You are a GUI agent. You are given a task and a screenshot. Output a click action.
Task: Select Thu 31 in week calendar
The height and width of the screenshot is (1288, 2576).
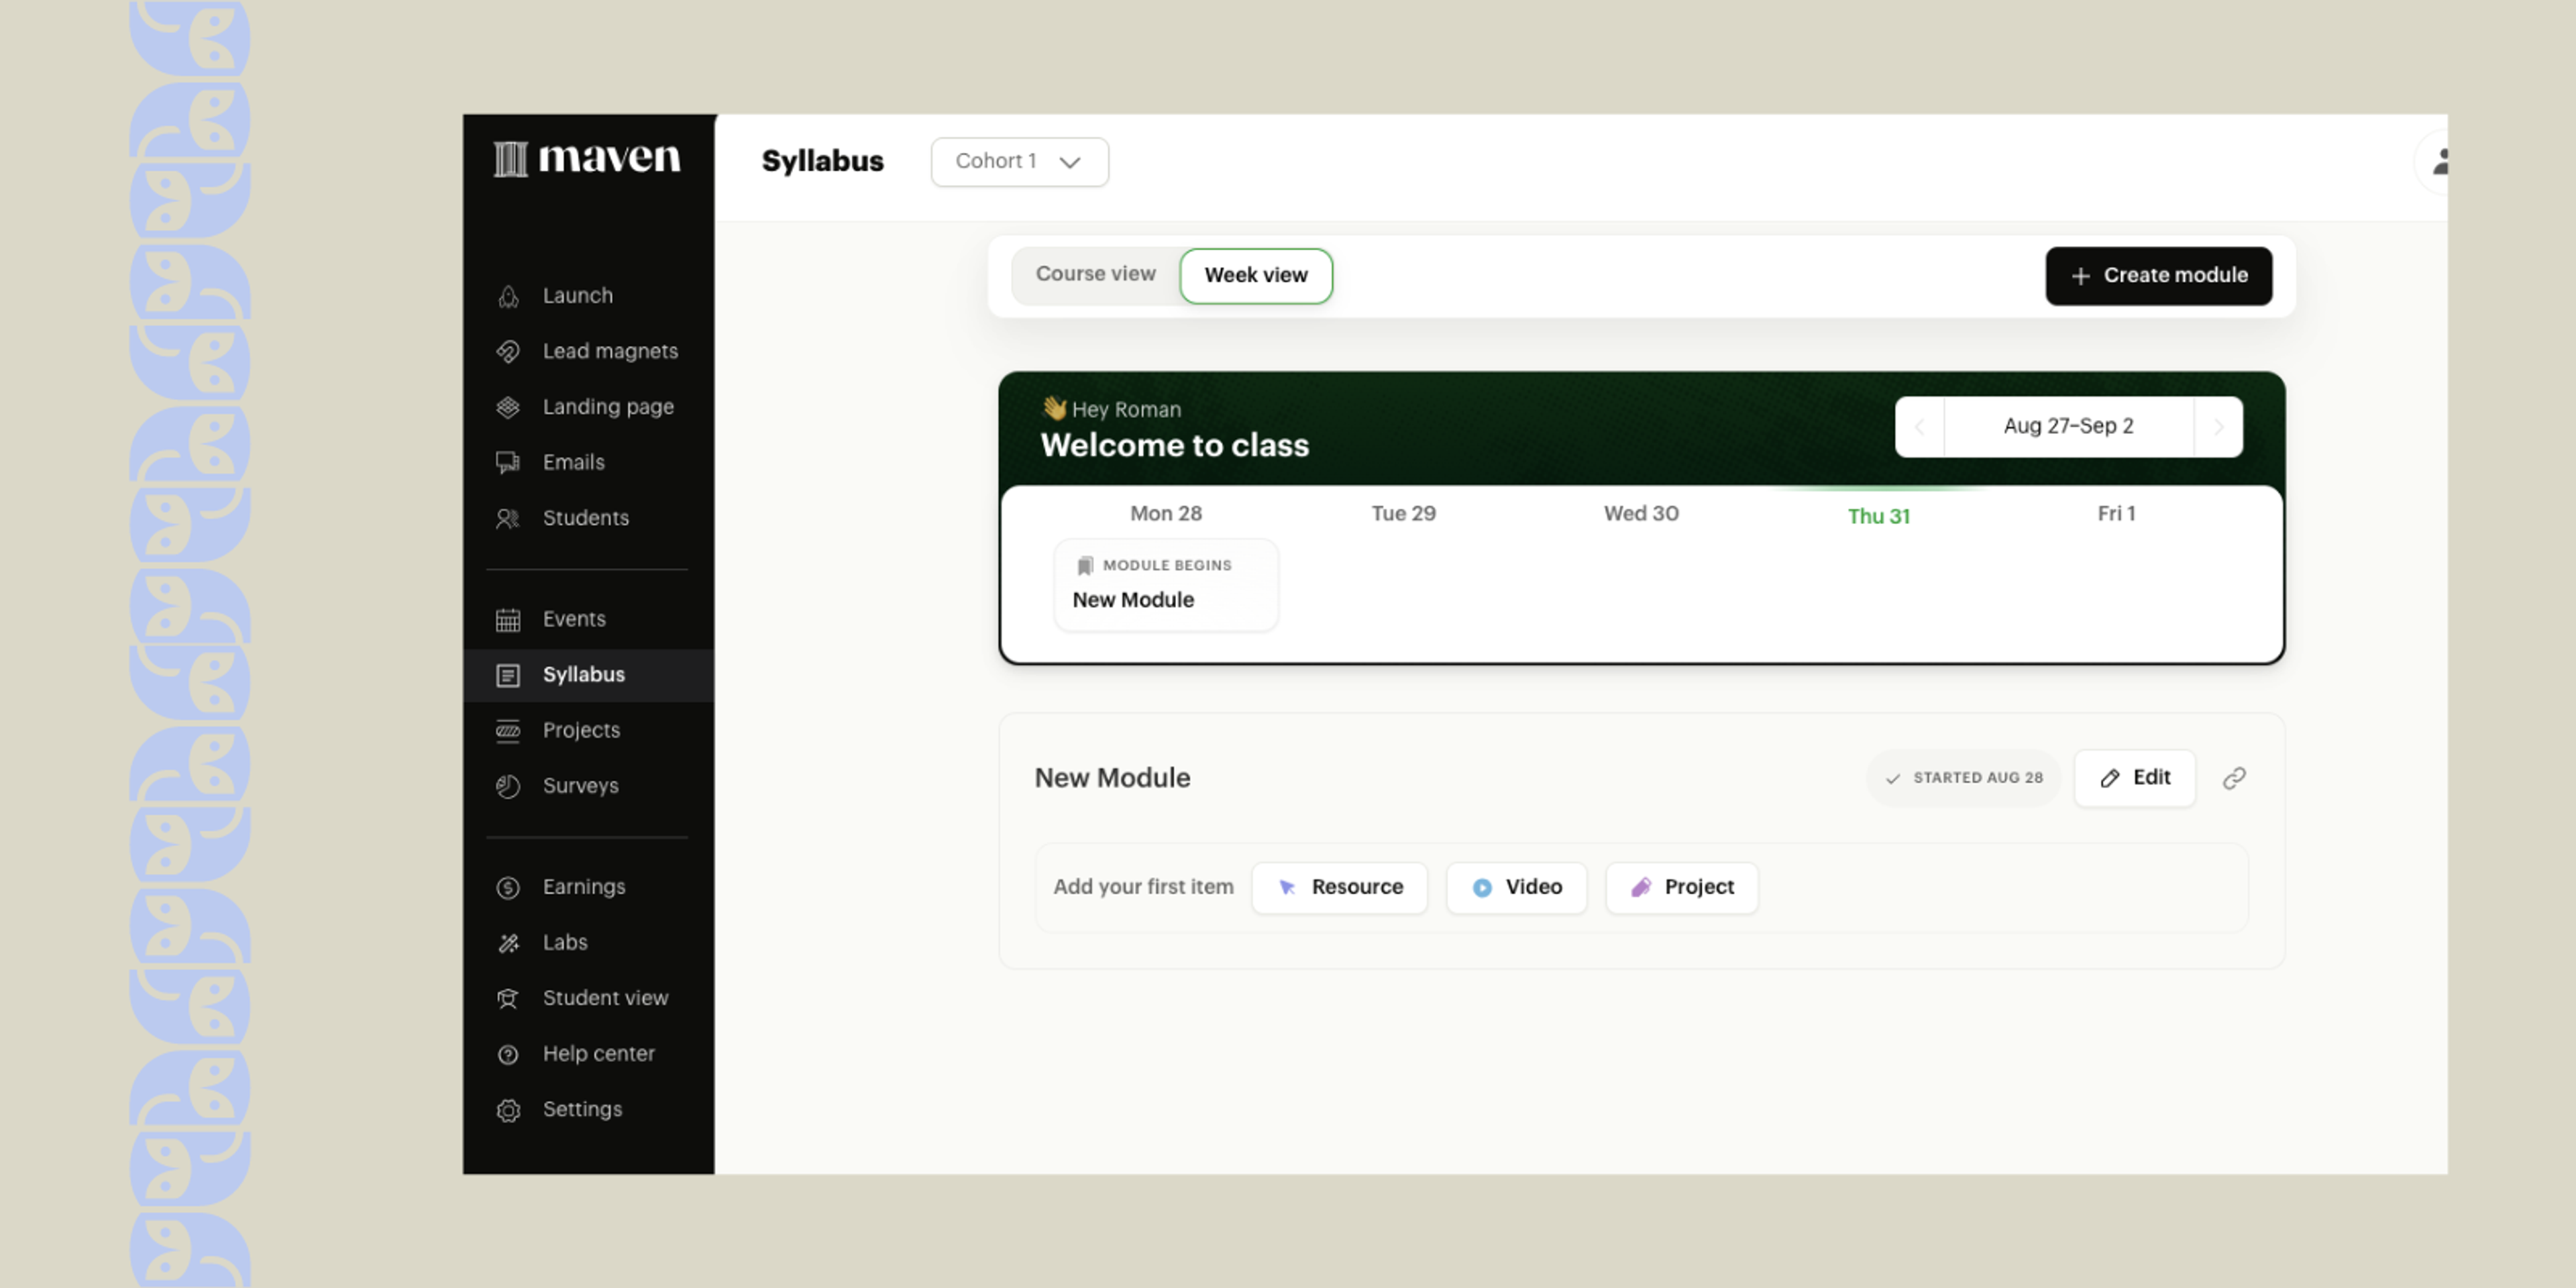[1878, 517]
